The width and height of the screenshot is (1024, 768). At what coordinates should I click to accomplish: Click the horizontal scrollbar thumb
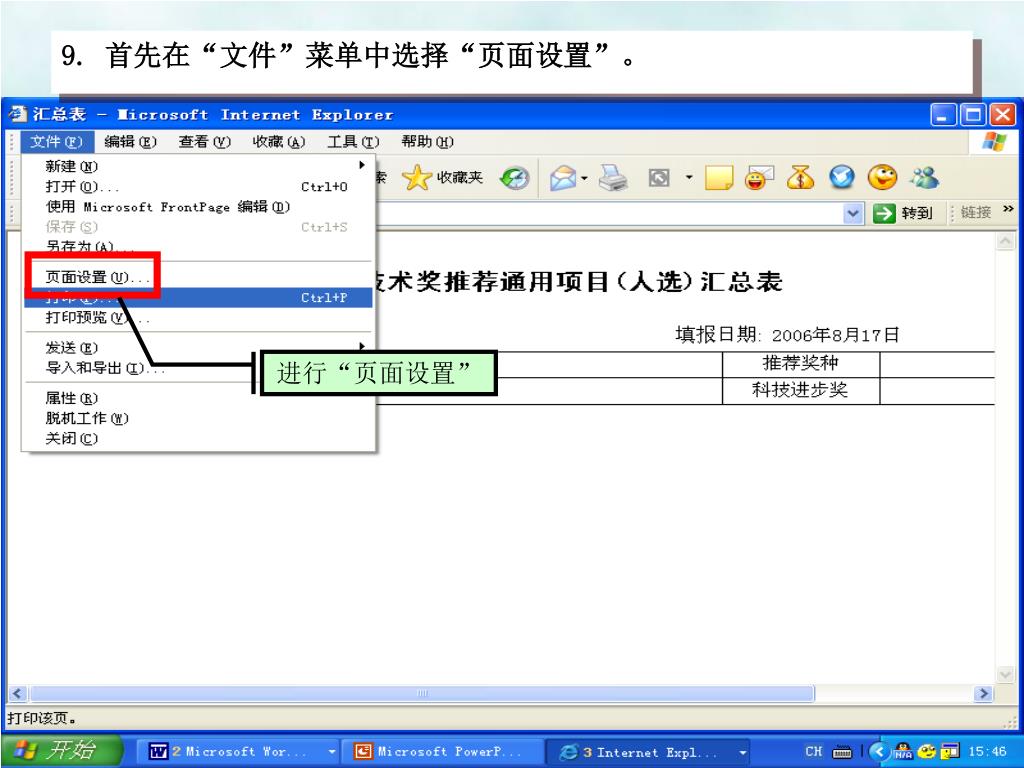(x=422, y=694)
